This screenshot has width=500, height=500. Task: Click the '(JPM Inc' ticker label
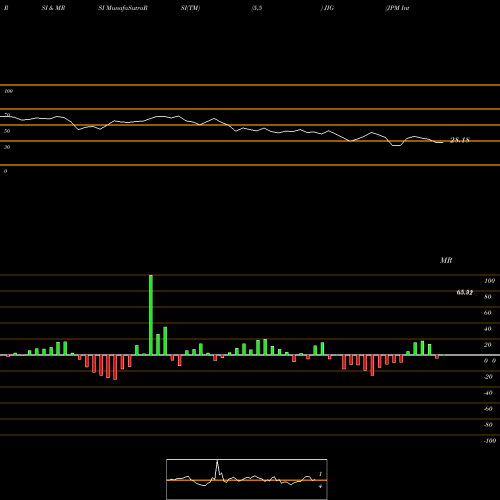(x=397, y=8)
